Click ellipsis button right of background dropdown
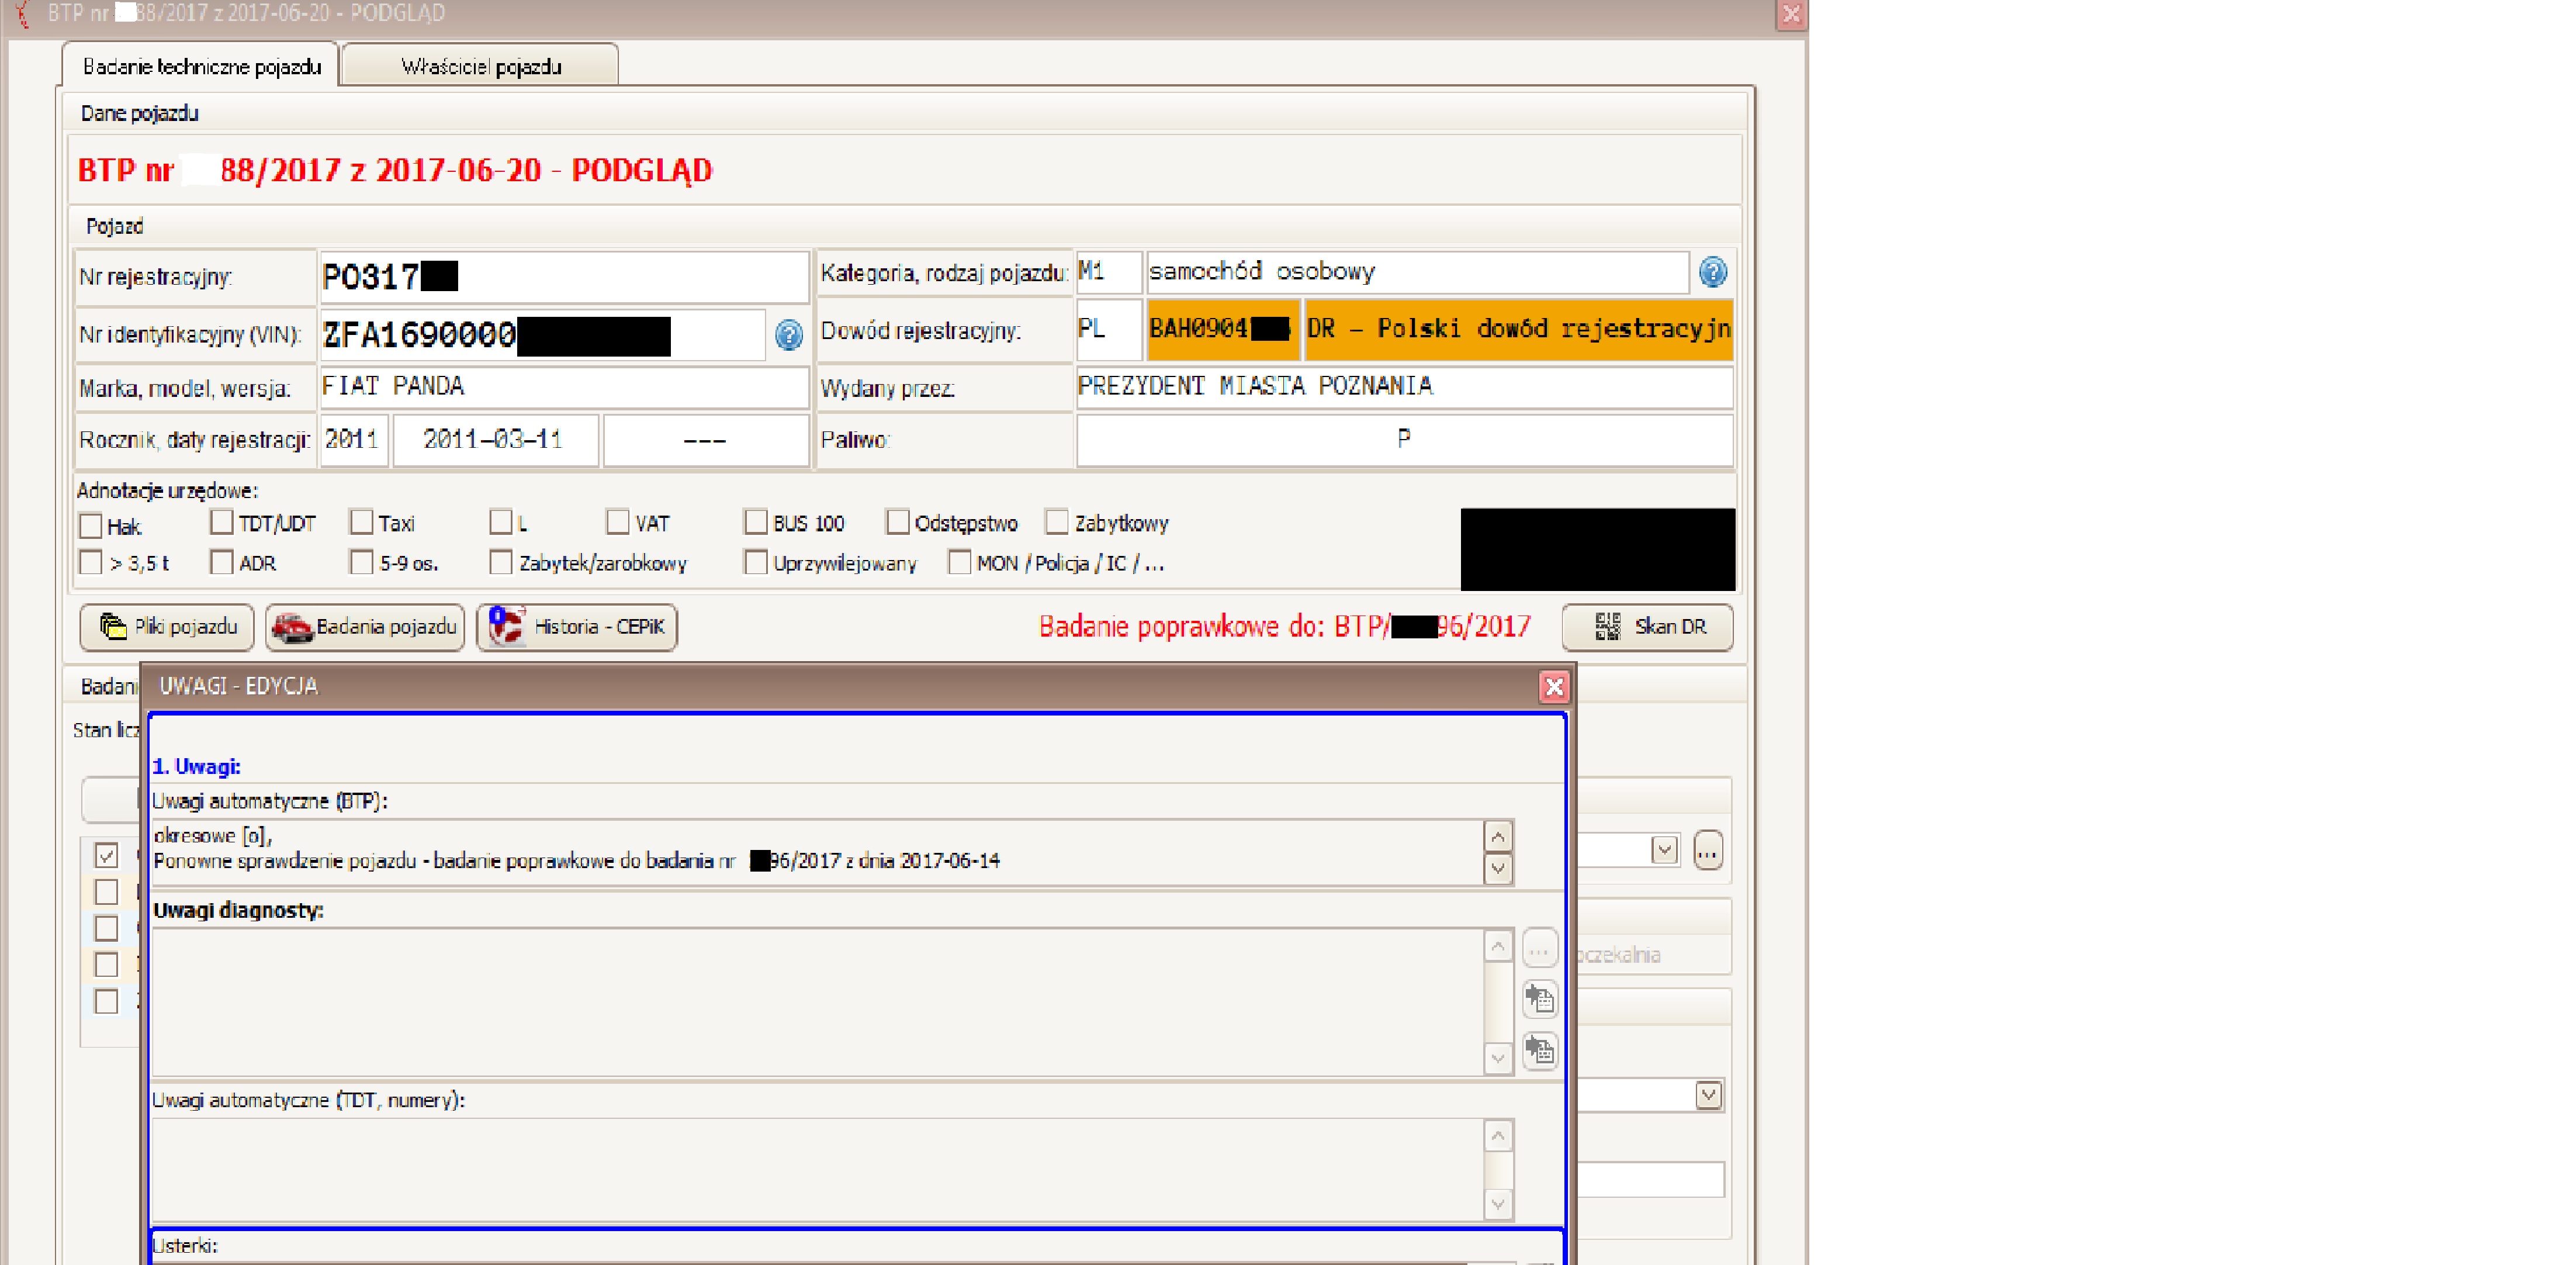 pyautogui.click(x=1707, y=851)
